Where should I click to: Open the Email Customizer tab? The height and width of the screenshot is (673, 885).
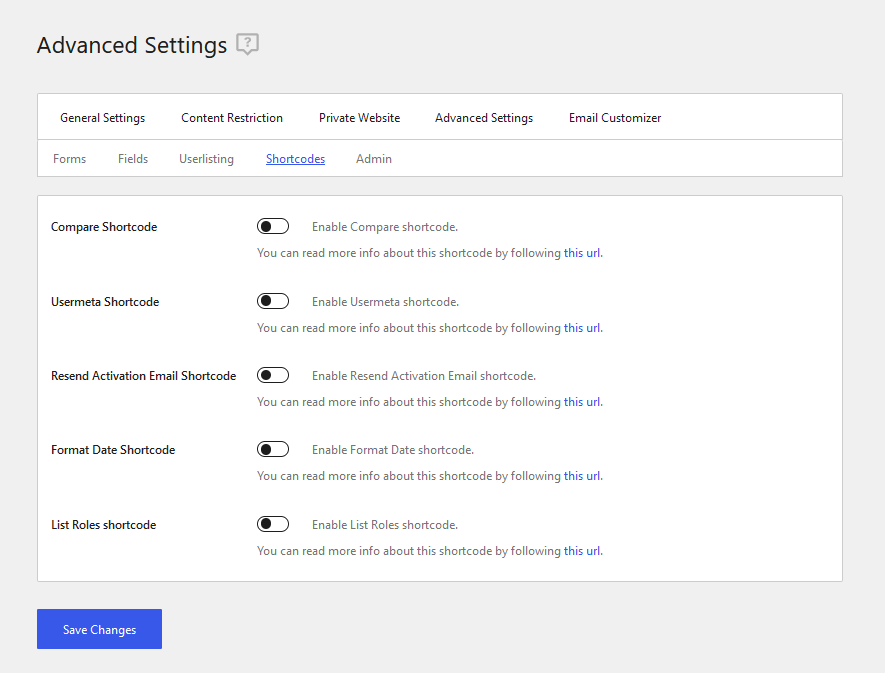click(x=615, y=118)
